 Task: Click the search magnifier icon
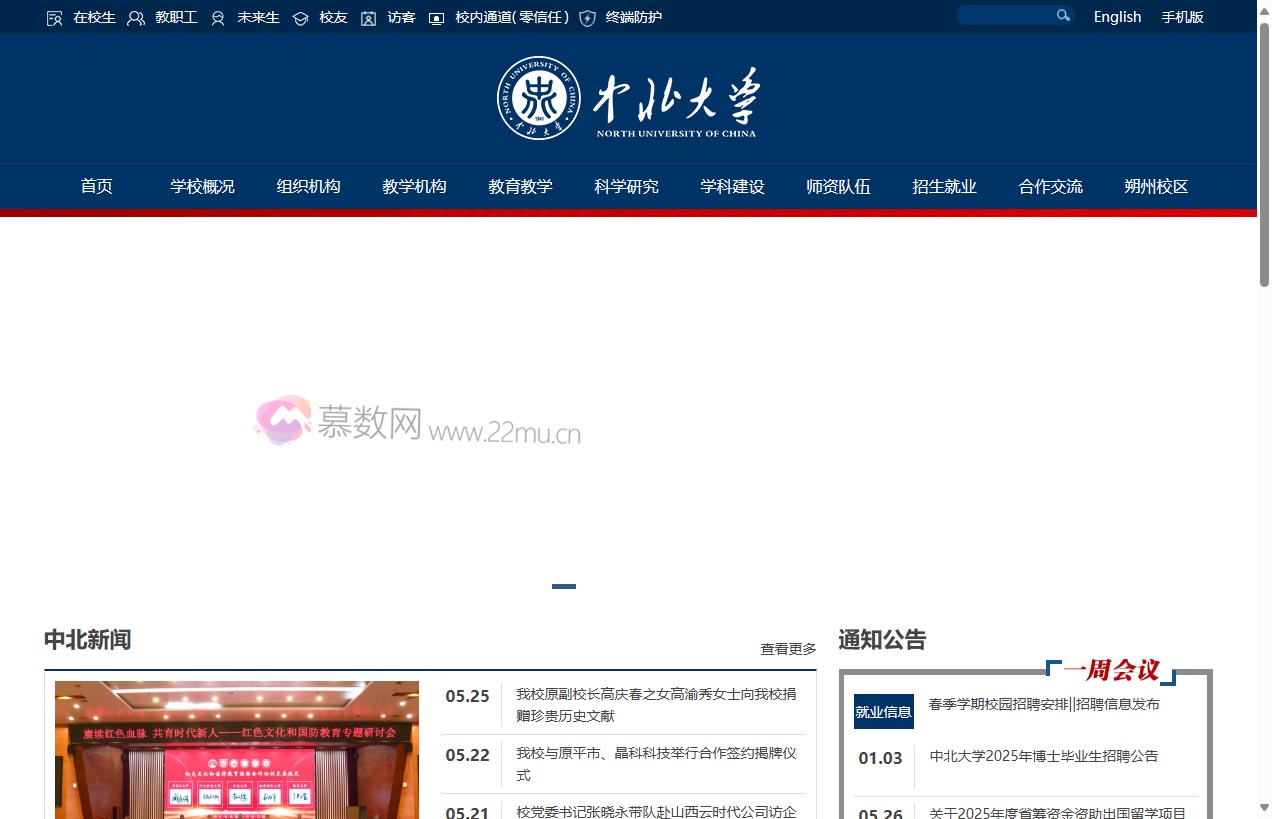(x=1063, y=15)
